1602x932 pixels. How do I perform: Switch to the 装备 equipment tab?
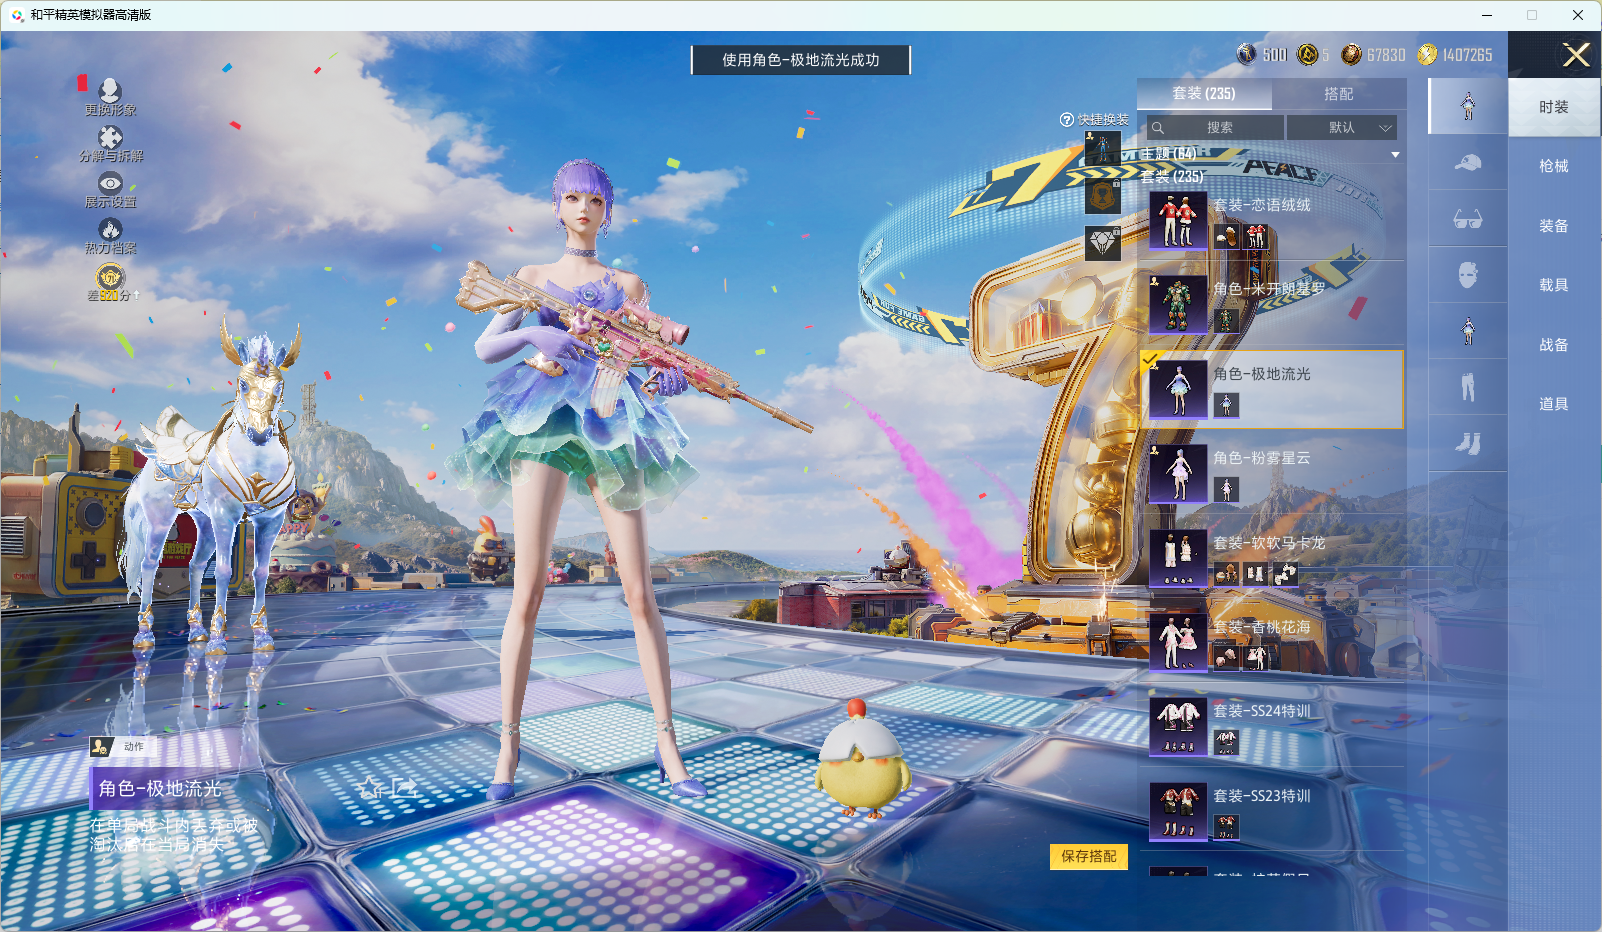tap(1554, 226)
